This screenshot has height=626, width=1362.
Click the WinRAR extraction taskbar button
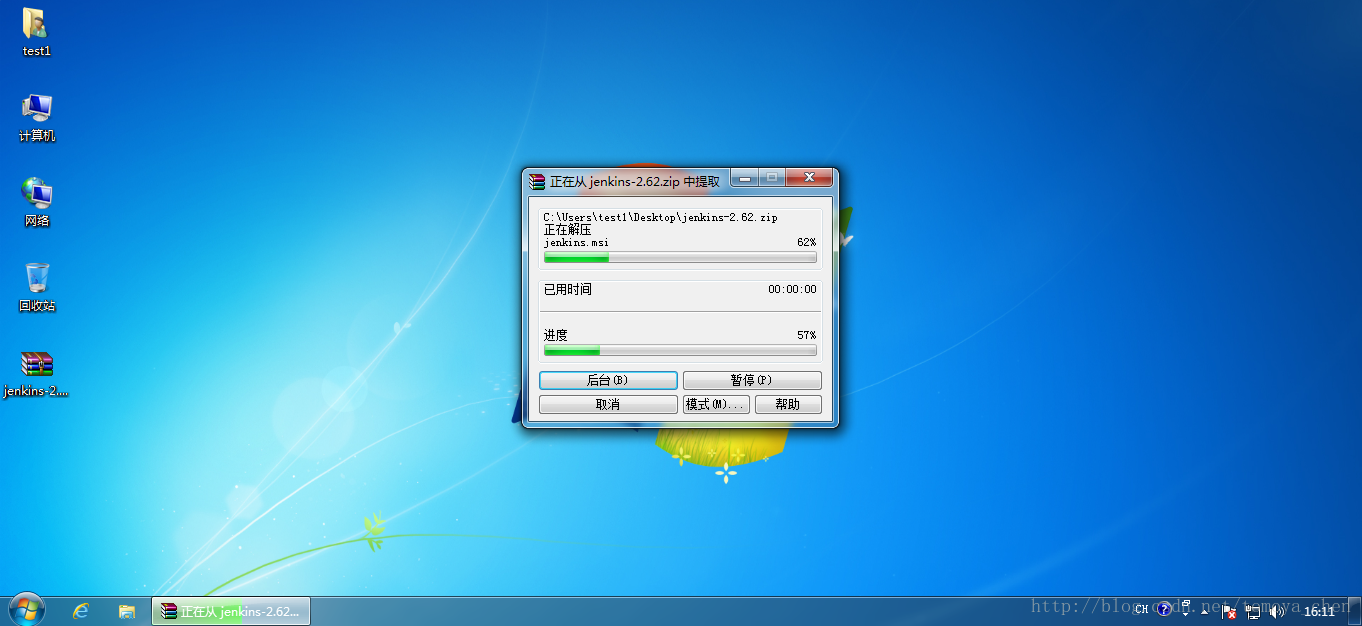click(231, 611)
